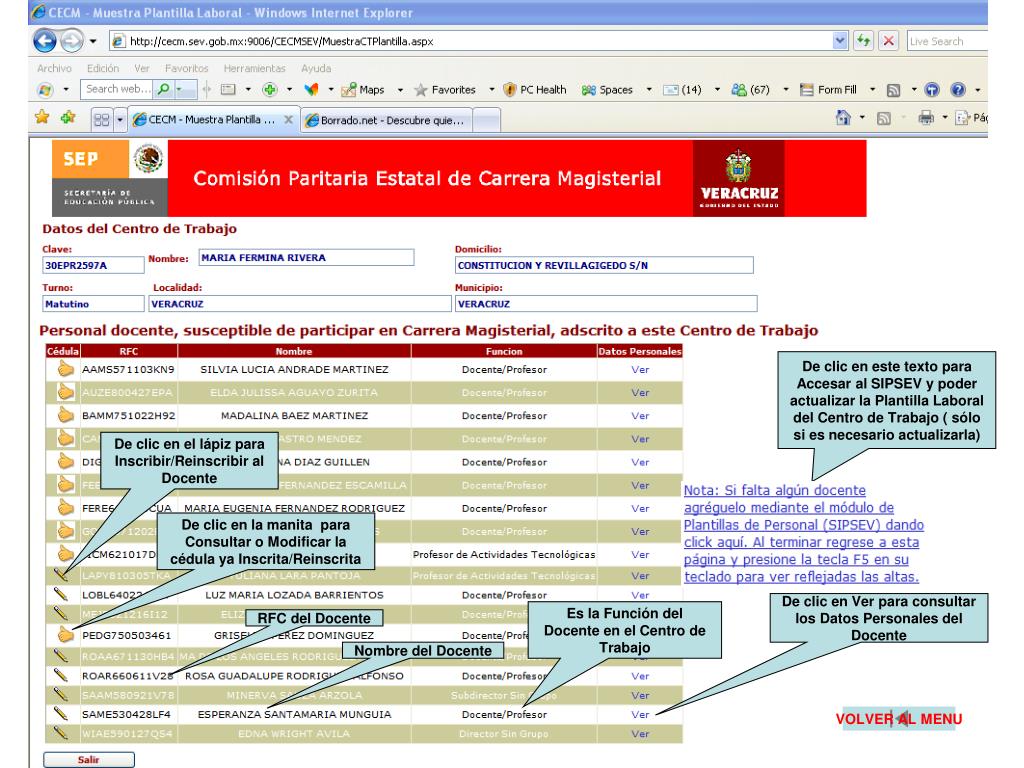The height and width of the screenshot is (768, 1024).
Task: Open a new blank tab
Action: (x=487, y=120)
